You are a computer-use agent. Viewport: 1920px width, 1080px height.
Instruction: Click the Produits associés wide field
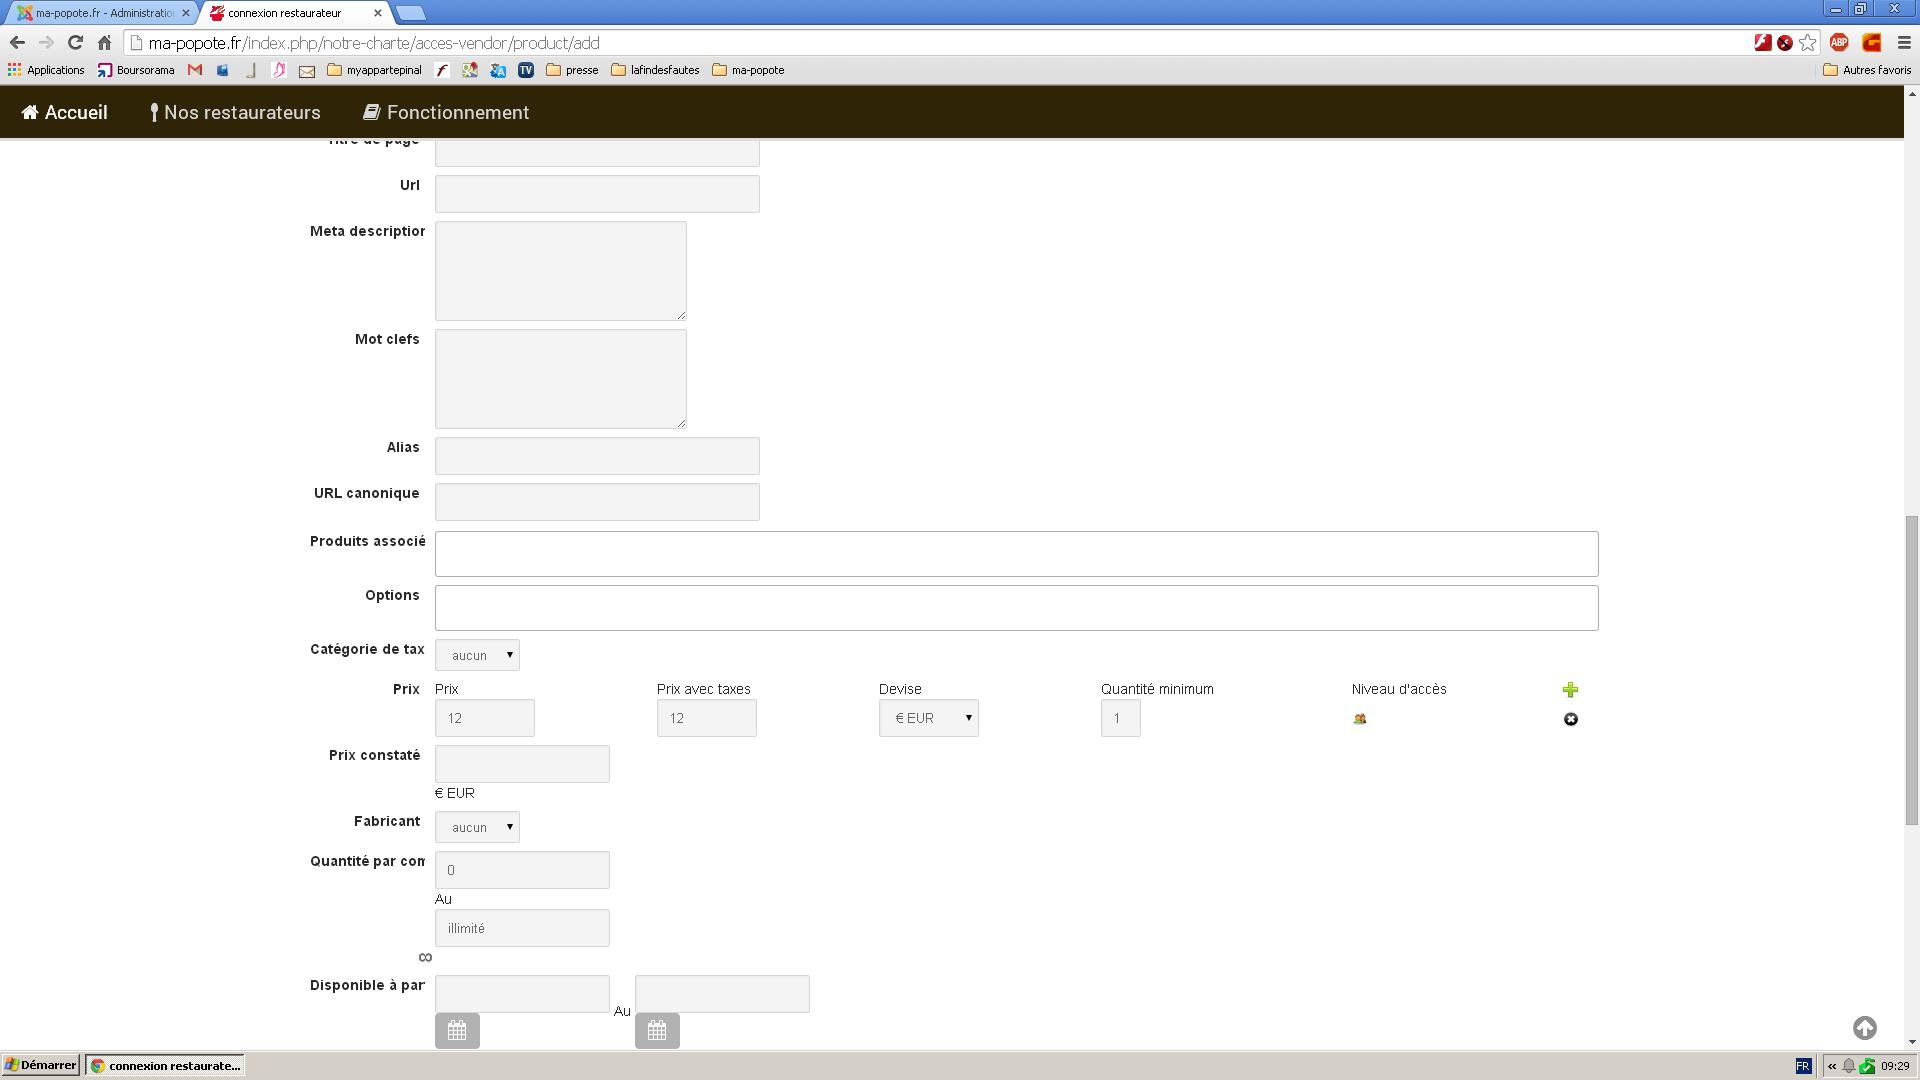click(x=1016, y=554)
